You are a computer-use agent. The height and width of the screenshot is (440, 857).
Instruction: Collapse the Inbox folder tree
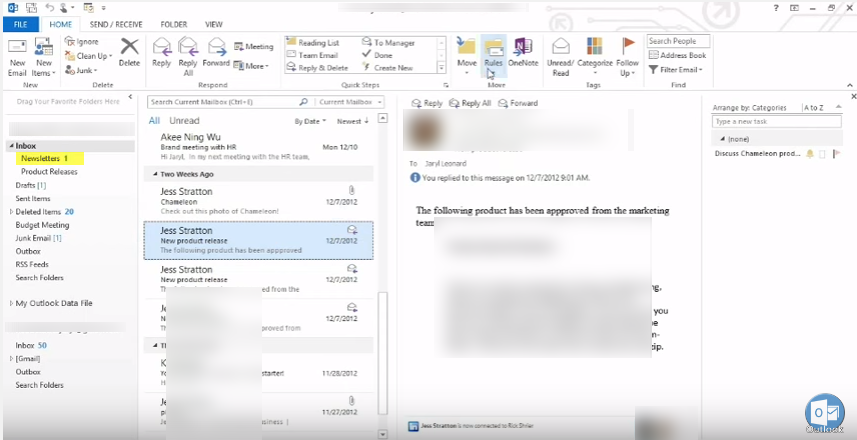11,146
